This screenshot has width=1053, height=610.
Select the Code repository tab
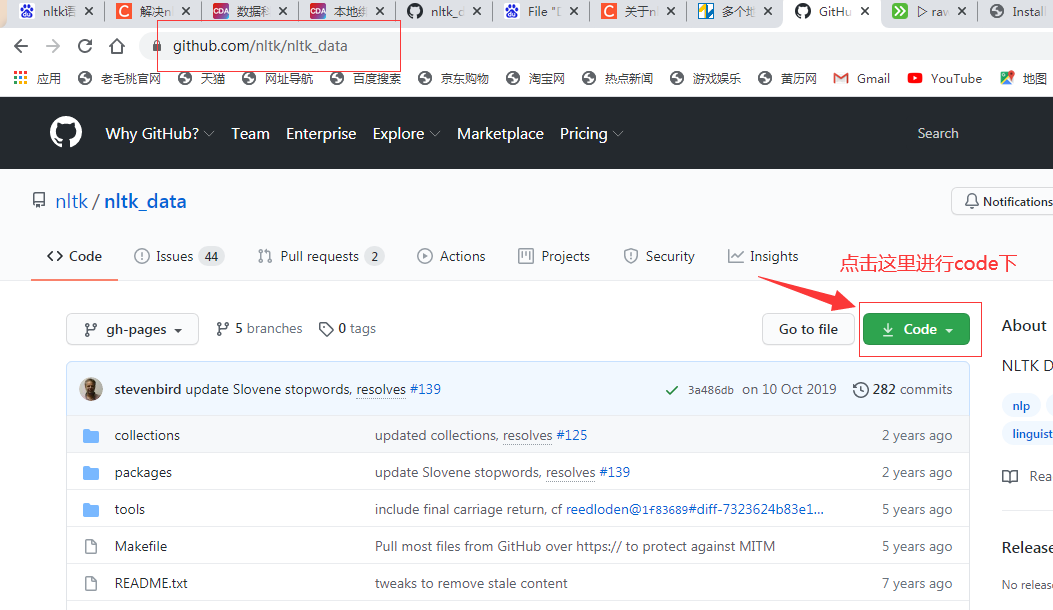coord(75,256)
